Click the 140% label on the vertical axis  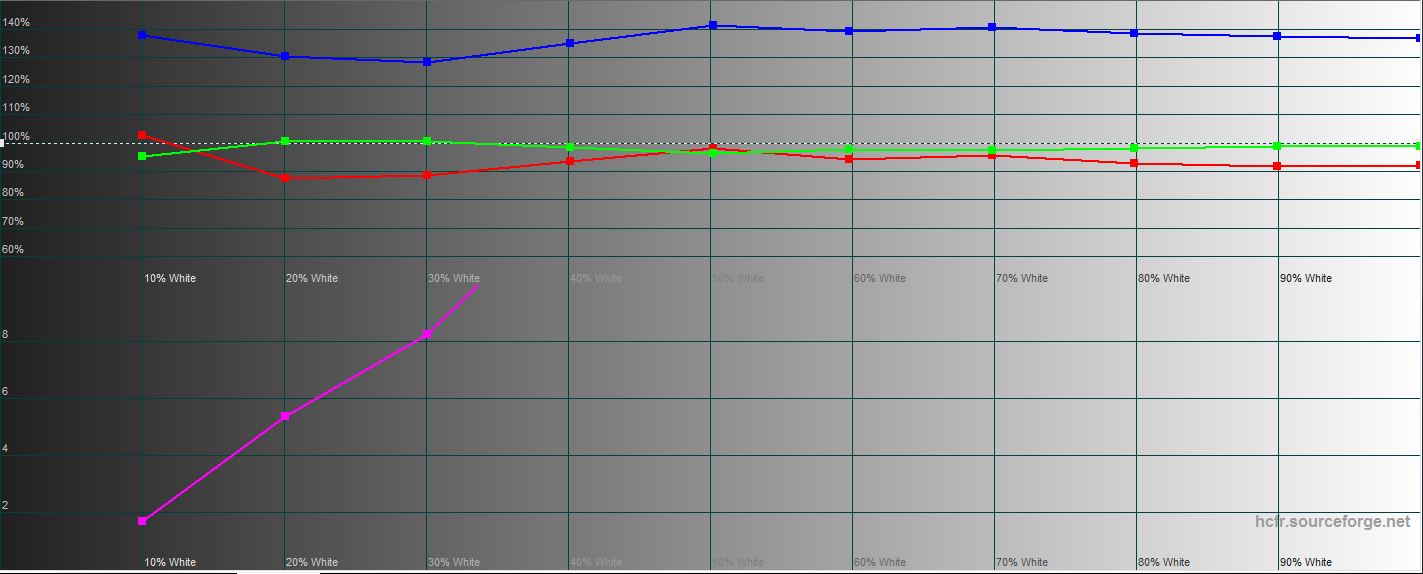(16, 22)
